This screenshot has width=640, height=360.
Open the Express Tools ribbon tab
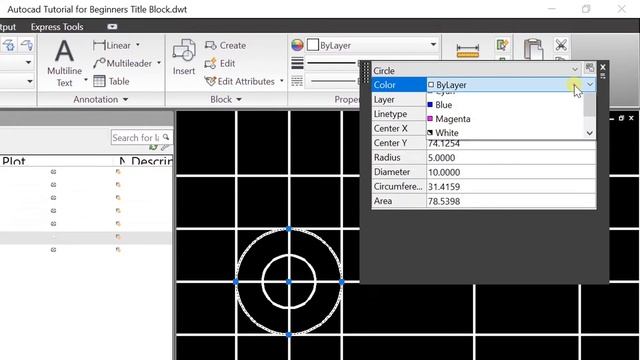[57, 27]
